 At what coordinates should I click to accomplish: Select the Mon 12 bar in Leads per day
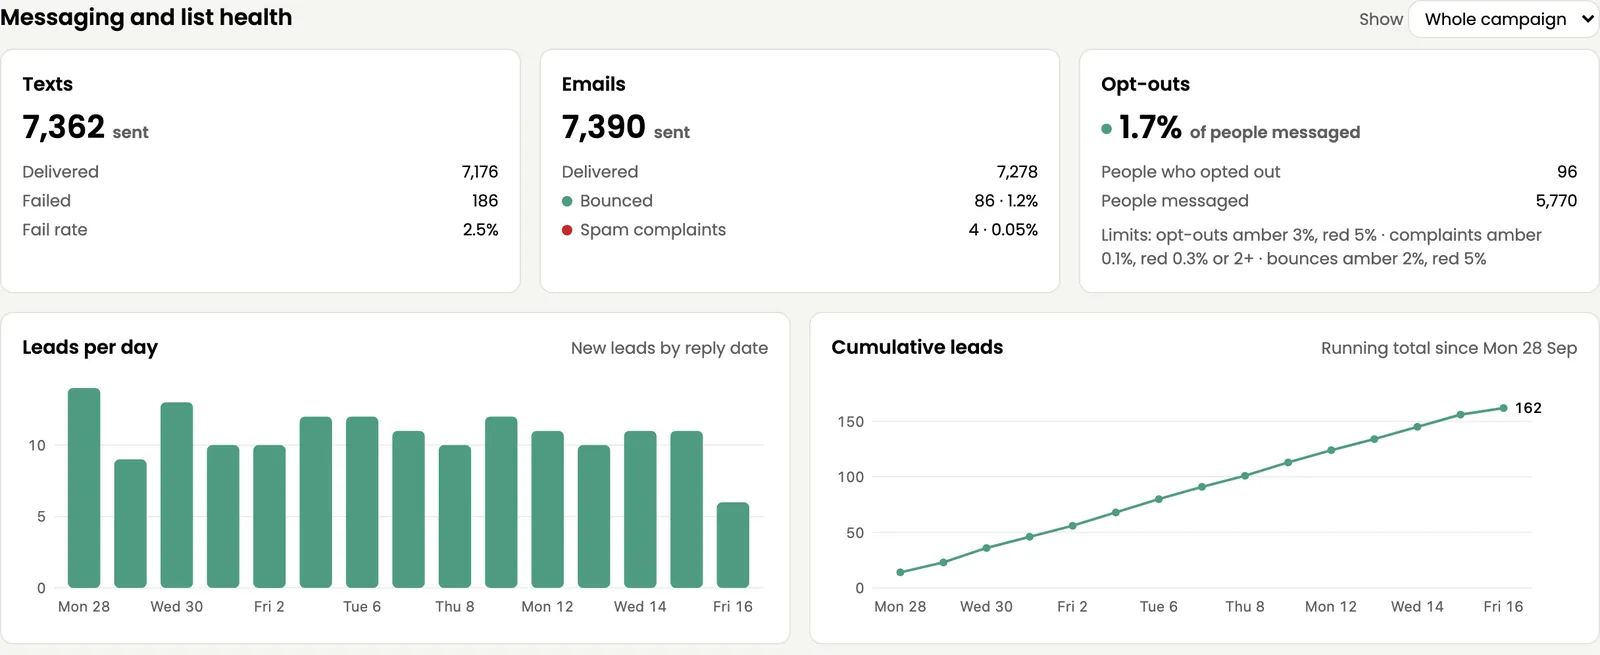pyautogui.click(x=547, y=509)
